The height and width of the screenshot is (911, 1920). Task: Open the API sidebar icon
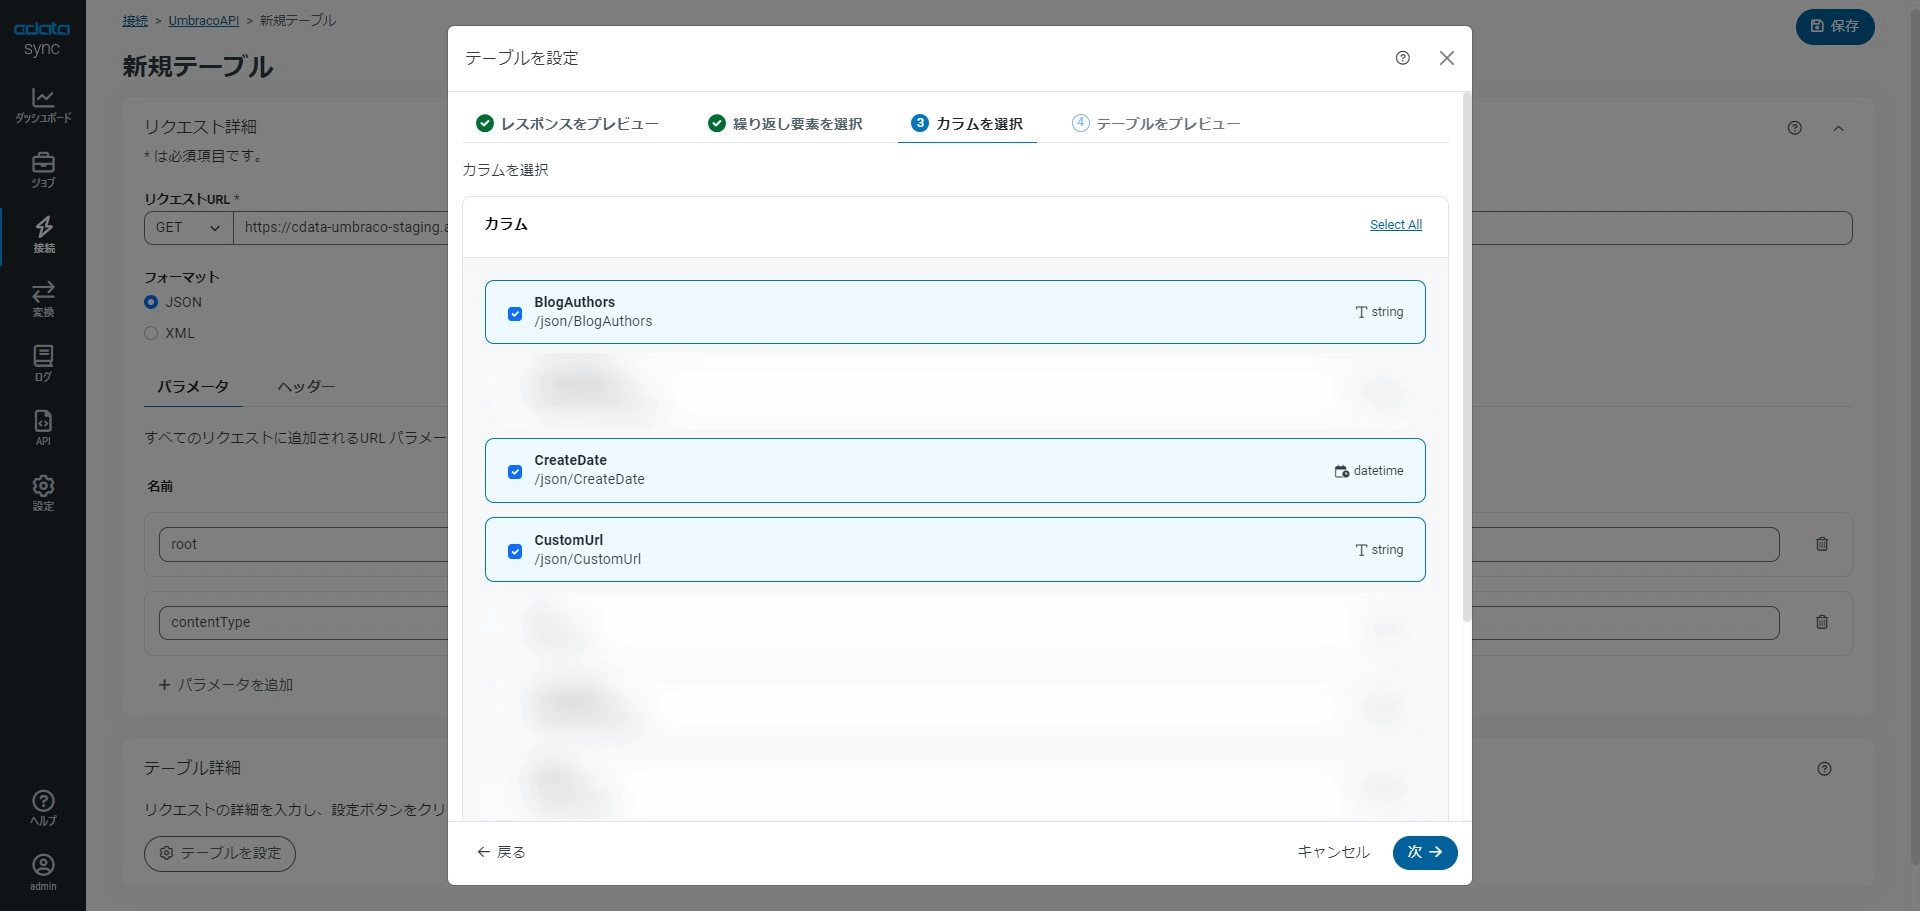coord(43,428)
